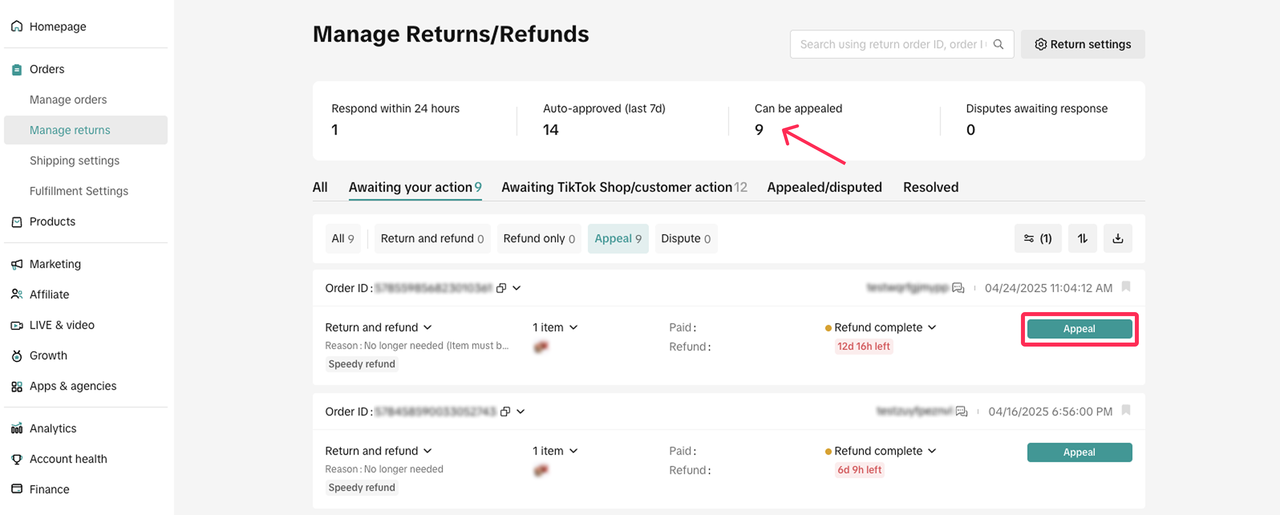Image resolution: width=1280 pixels, height=515 pixels.
Task: Bookmark the 04/16/2025 return order
Action: [x=1126, y=410]
